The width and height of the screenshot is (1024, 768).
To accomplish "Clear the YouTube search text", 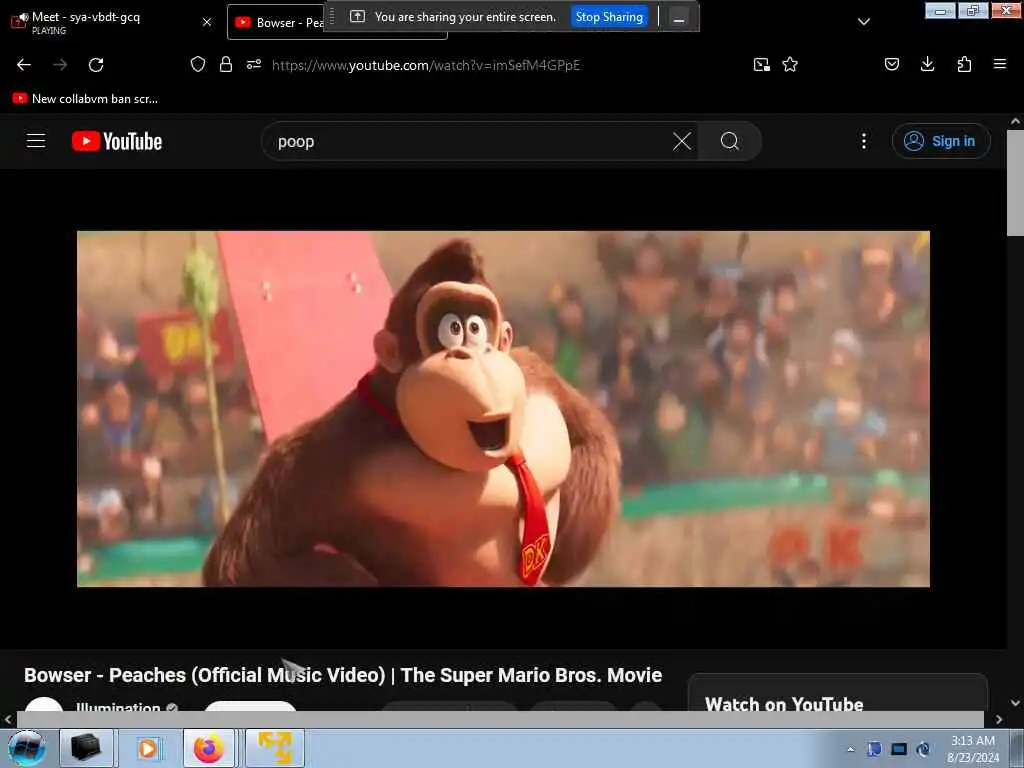I will coord(682,141).
